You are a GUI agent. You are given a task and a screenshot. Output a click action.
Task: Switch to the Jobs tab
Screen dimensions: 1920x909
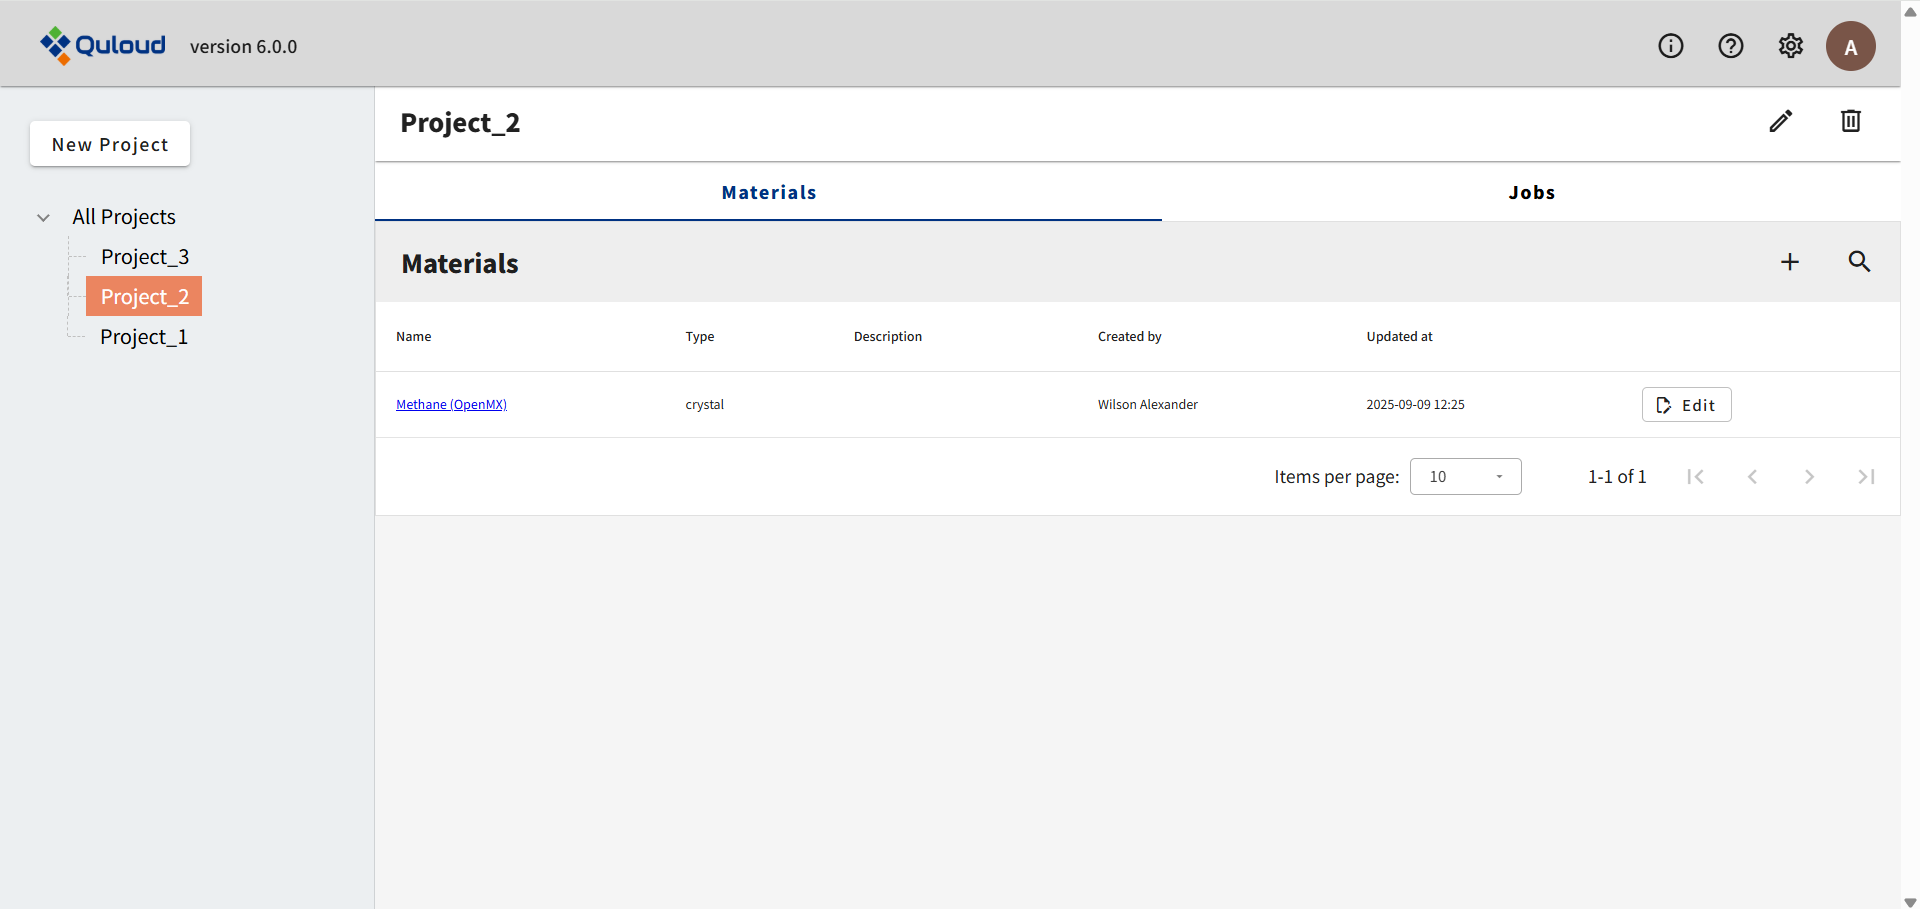pos(1531,193)
